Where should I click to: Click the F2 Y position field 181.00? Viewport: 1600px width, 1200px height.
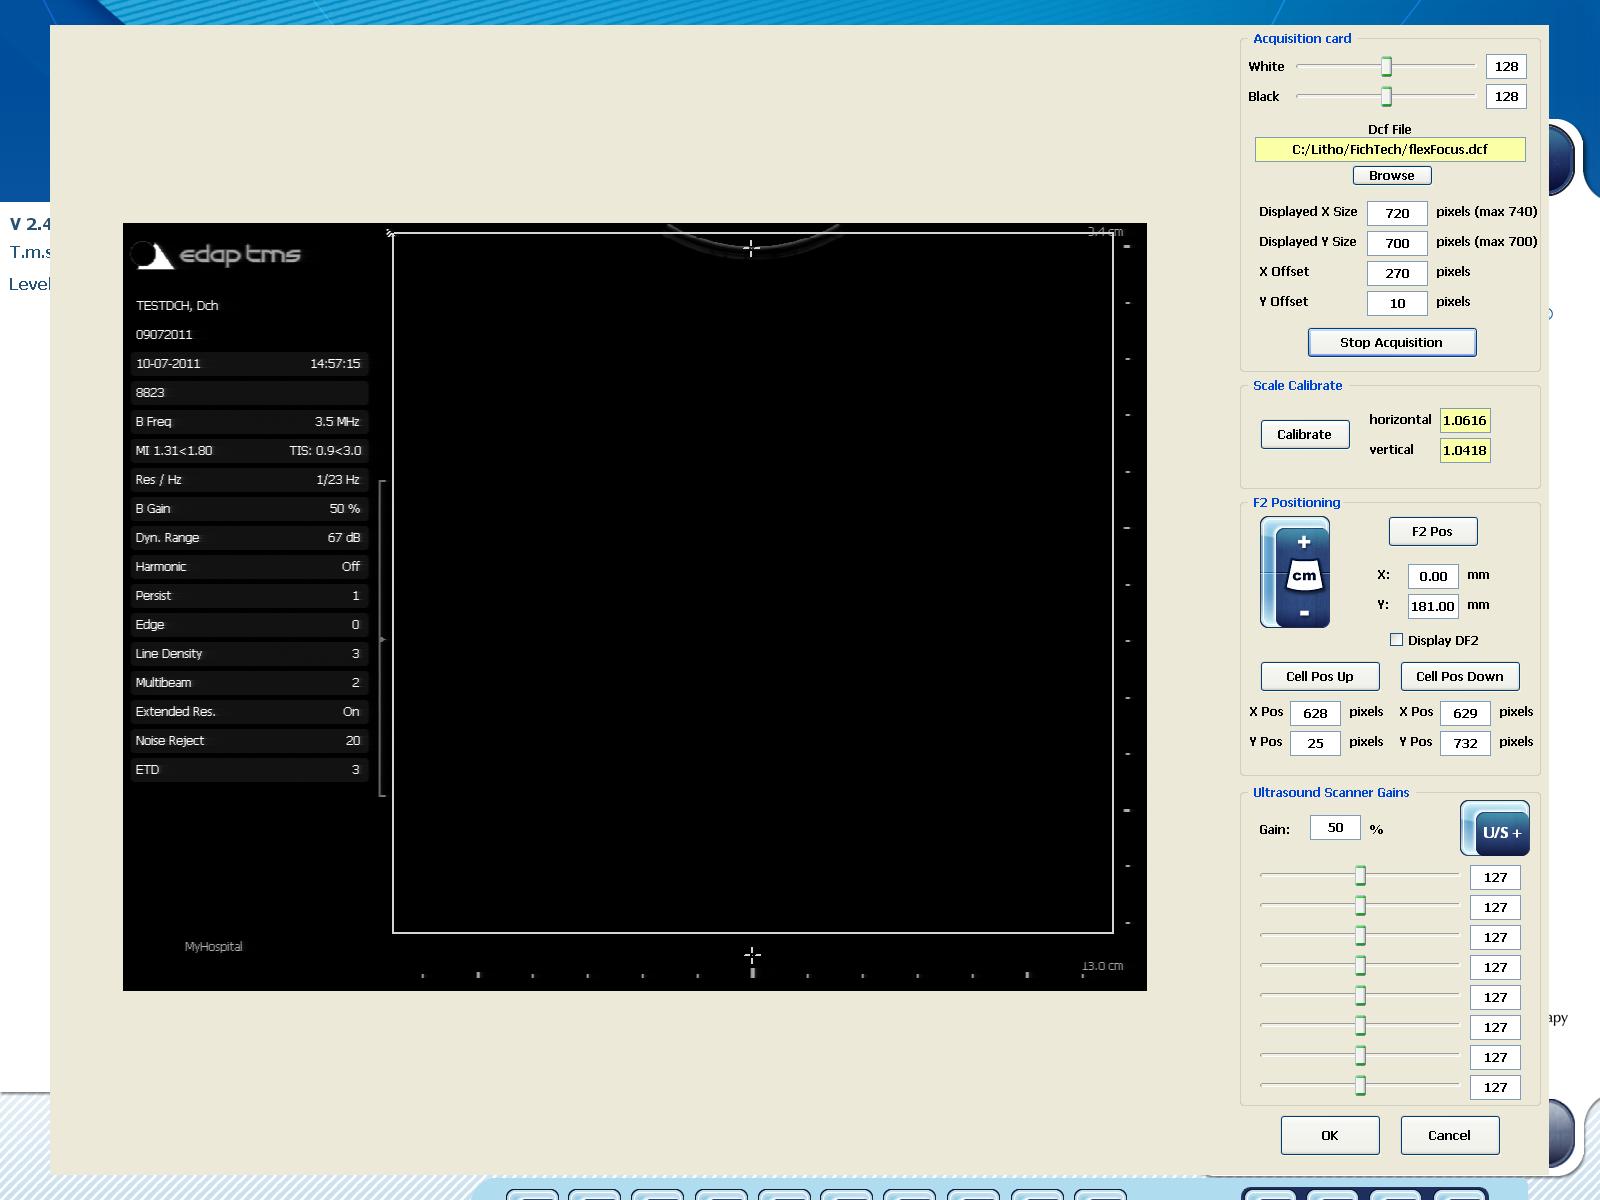point(1433,606)
